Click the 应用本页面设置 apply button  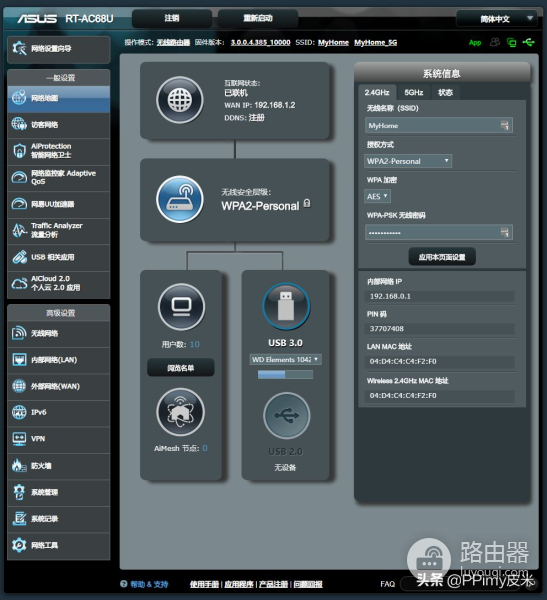coord(442,257)
